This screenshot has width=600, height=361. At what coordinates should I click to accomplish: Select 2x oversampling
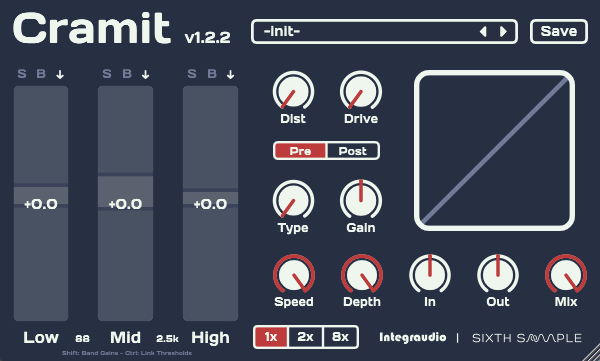pyautogui.click(x=305, y=337)
